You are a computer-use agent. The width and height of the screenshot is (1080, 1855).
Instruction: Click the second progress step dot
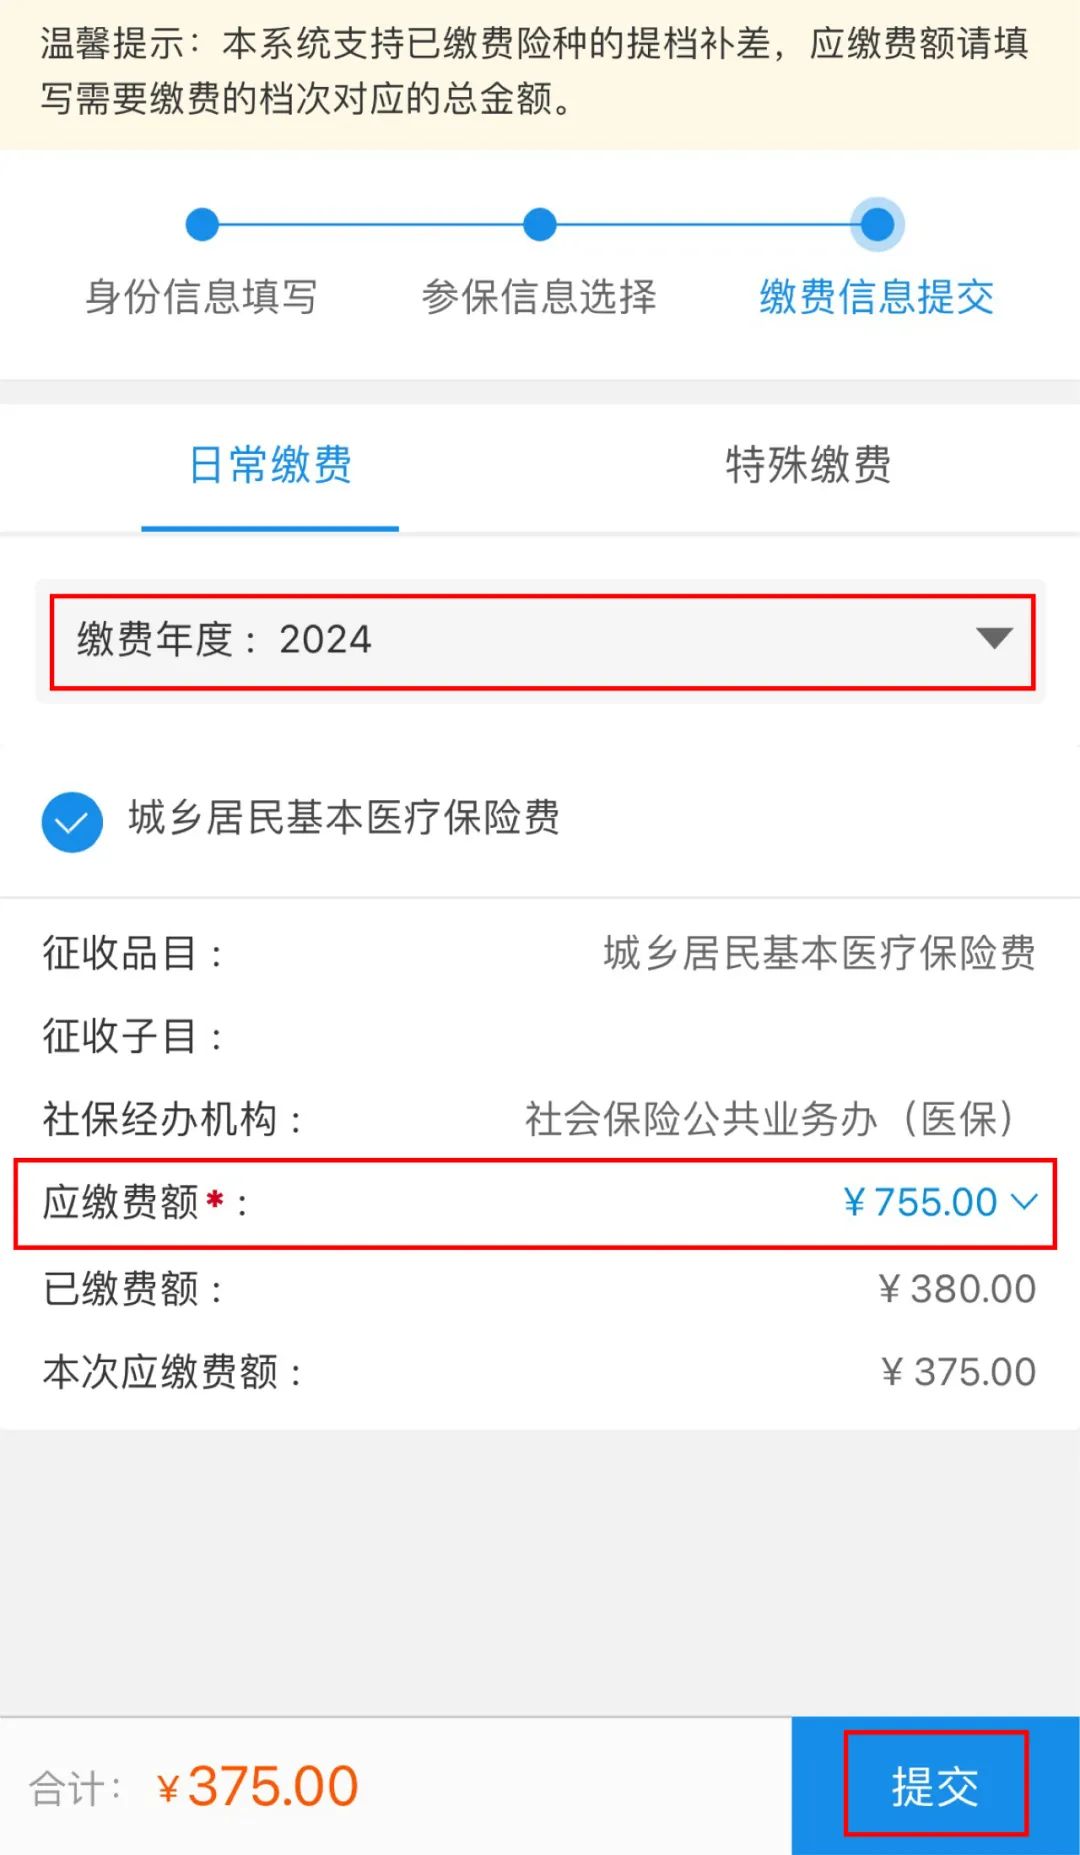[x=540, y=224]
